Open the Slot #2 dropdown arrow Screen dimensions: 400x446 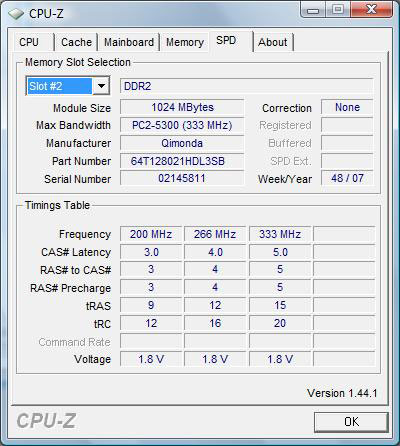(x=101, y=86)
